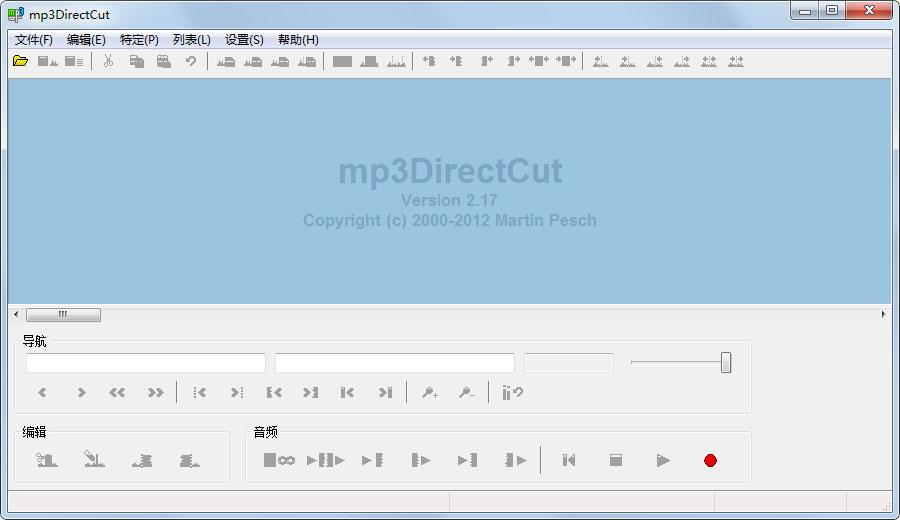Click the double right arrow navigation button

pyautogui.click(x=155, y=393)
